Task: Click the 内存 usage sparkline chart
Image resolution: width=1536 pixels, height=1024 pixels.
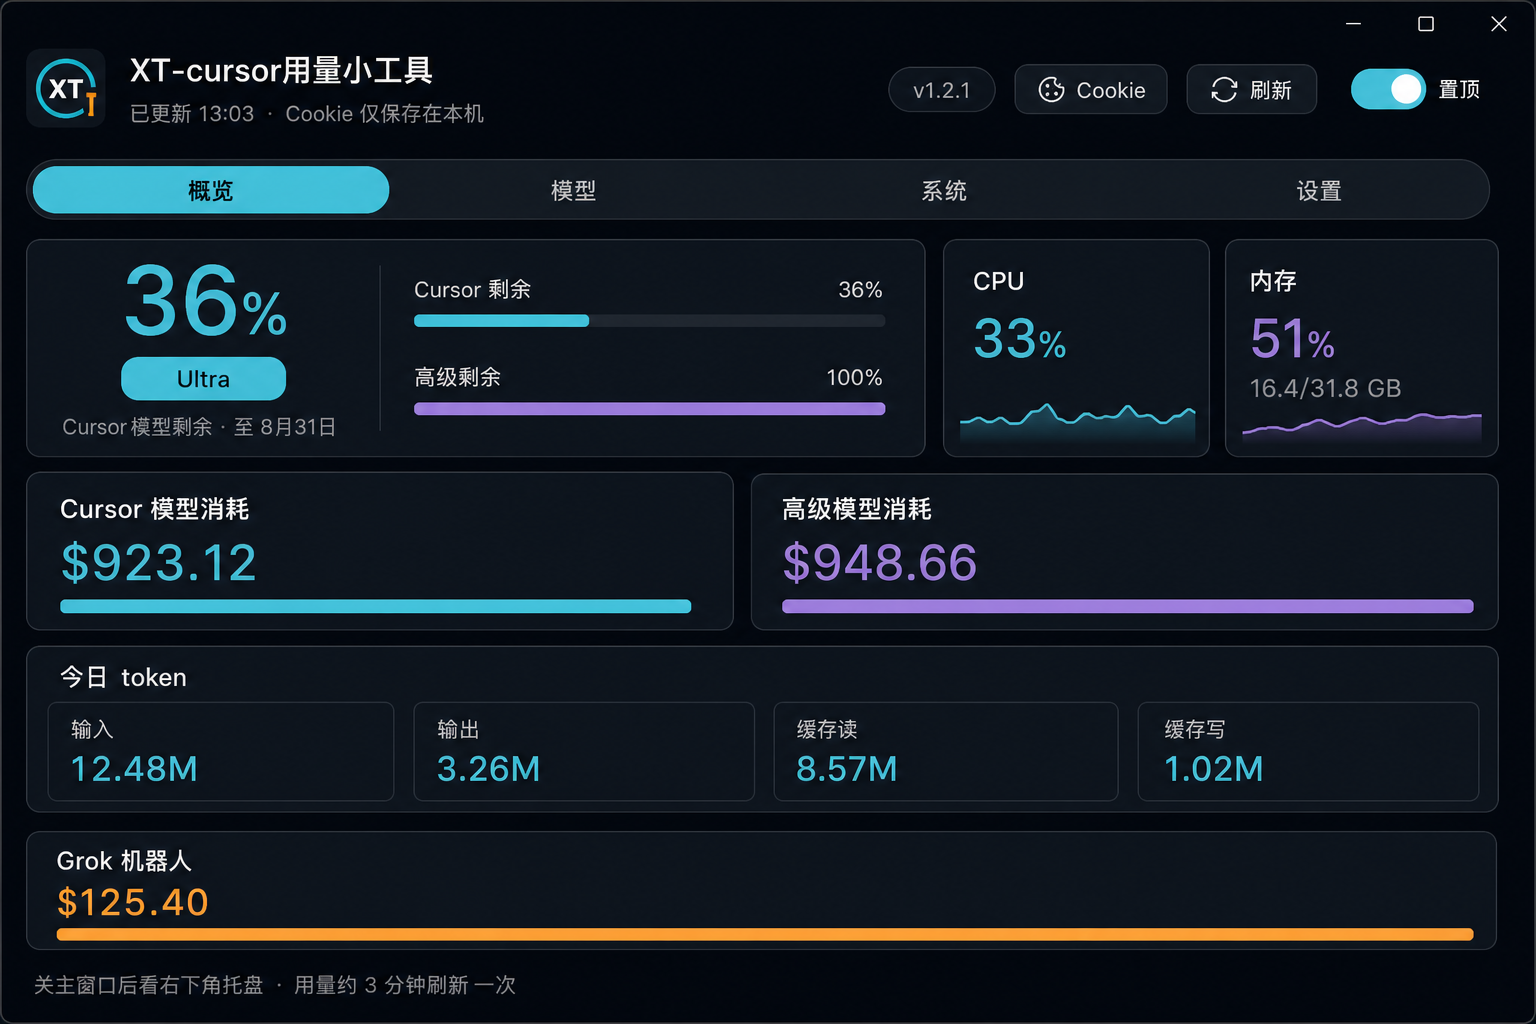Action: point(1361,427)
